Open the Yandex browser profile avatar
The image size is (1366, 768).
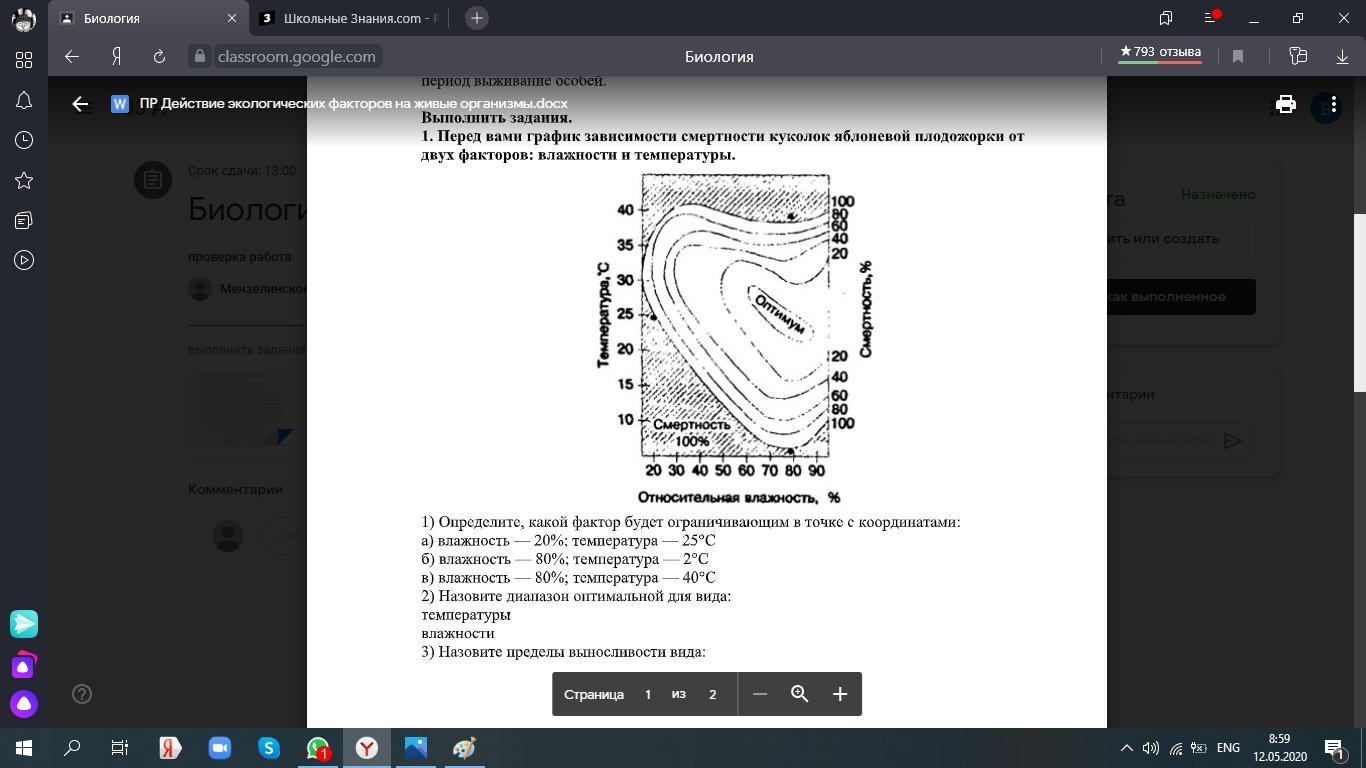click(24, 18)
